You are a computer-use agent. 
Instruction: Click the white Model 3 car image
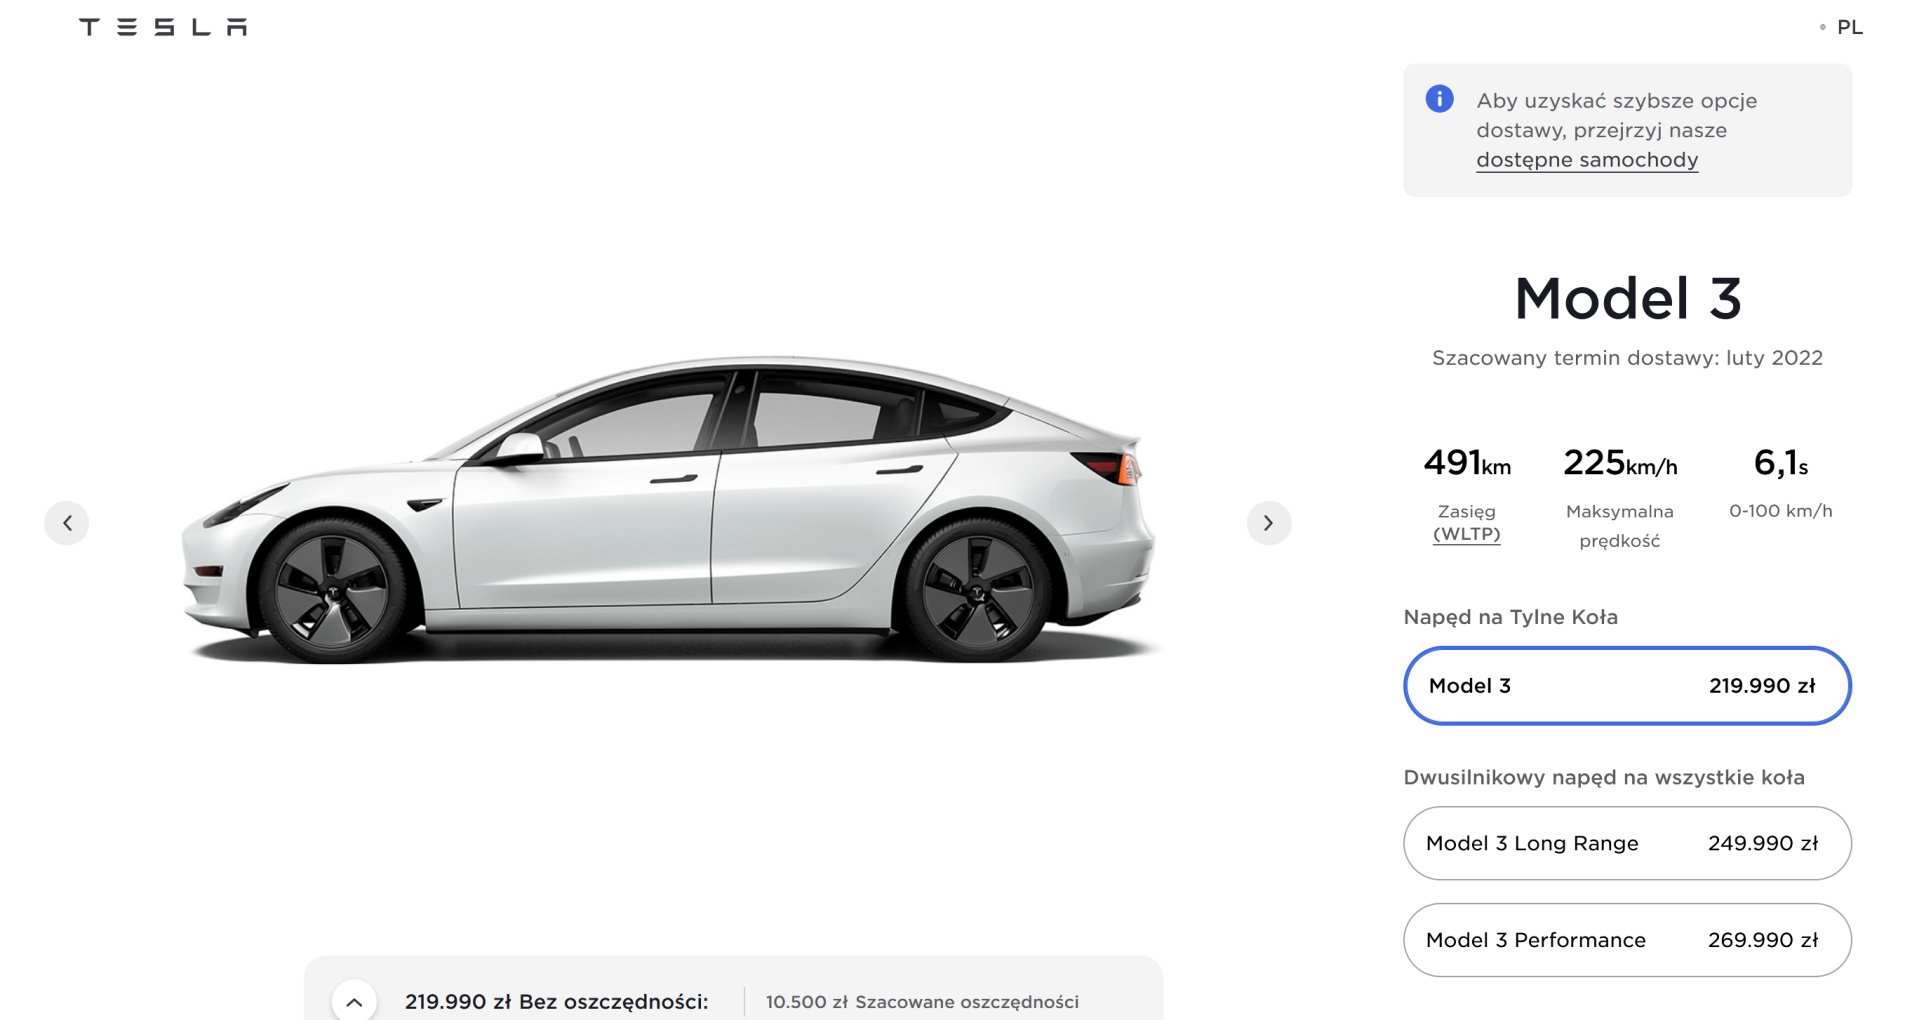(x=668, y=510)
